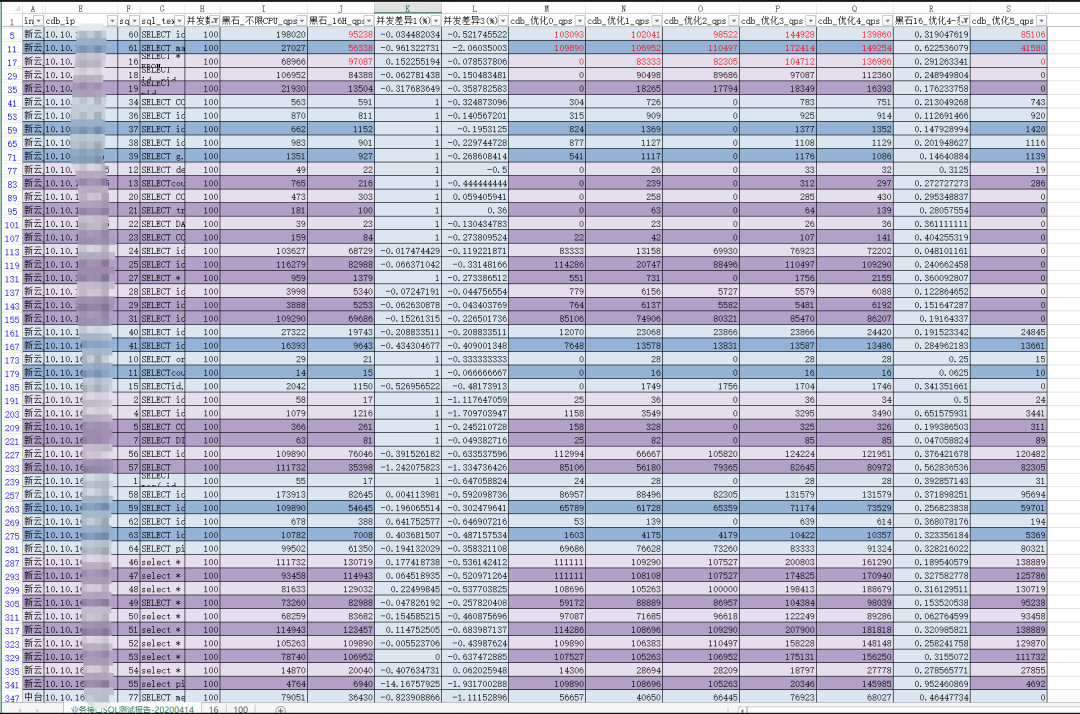This screenshot has height=714, width=1080.
Task: Click the cell containing 0.46447734
Action: point(932,697)
